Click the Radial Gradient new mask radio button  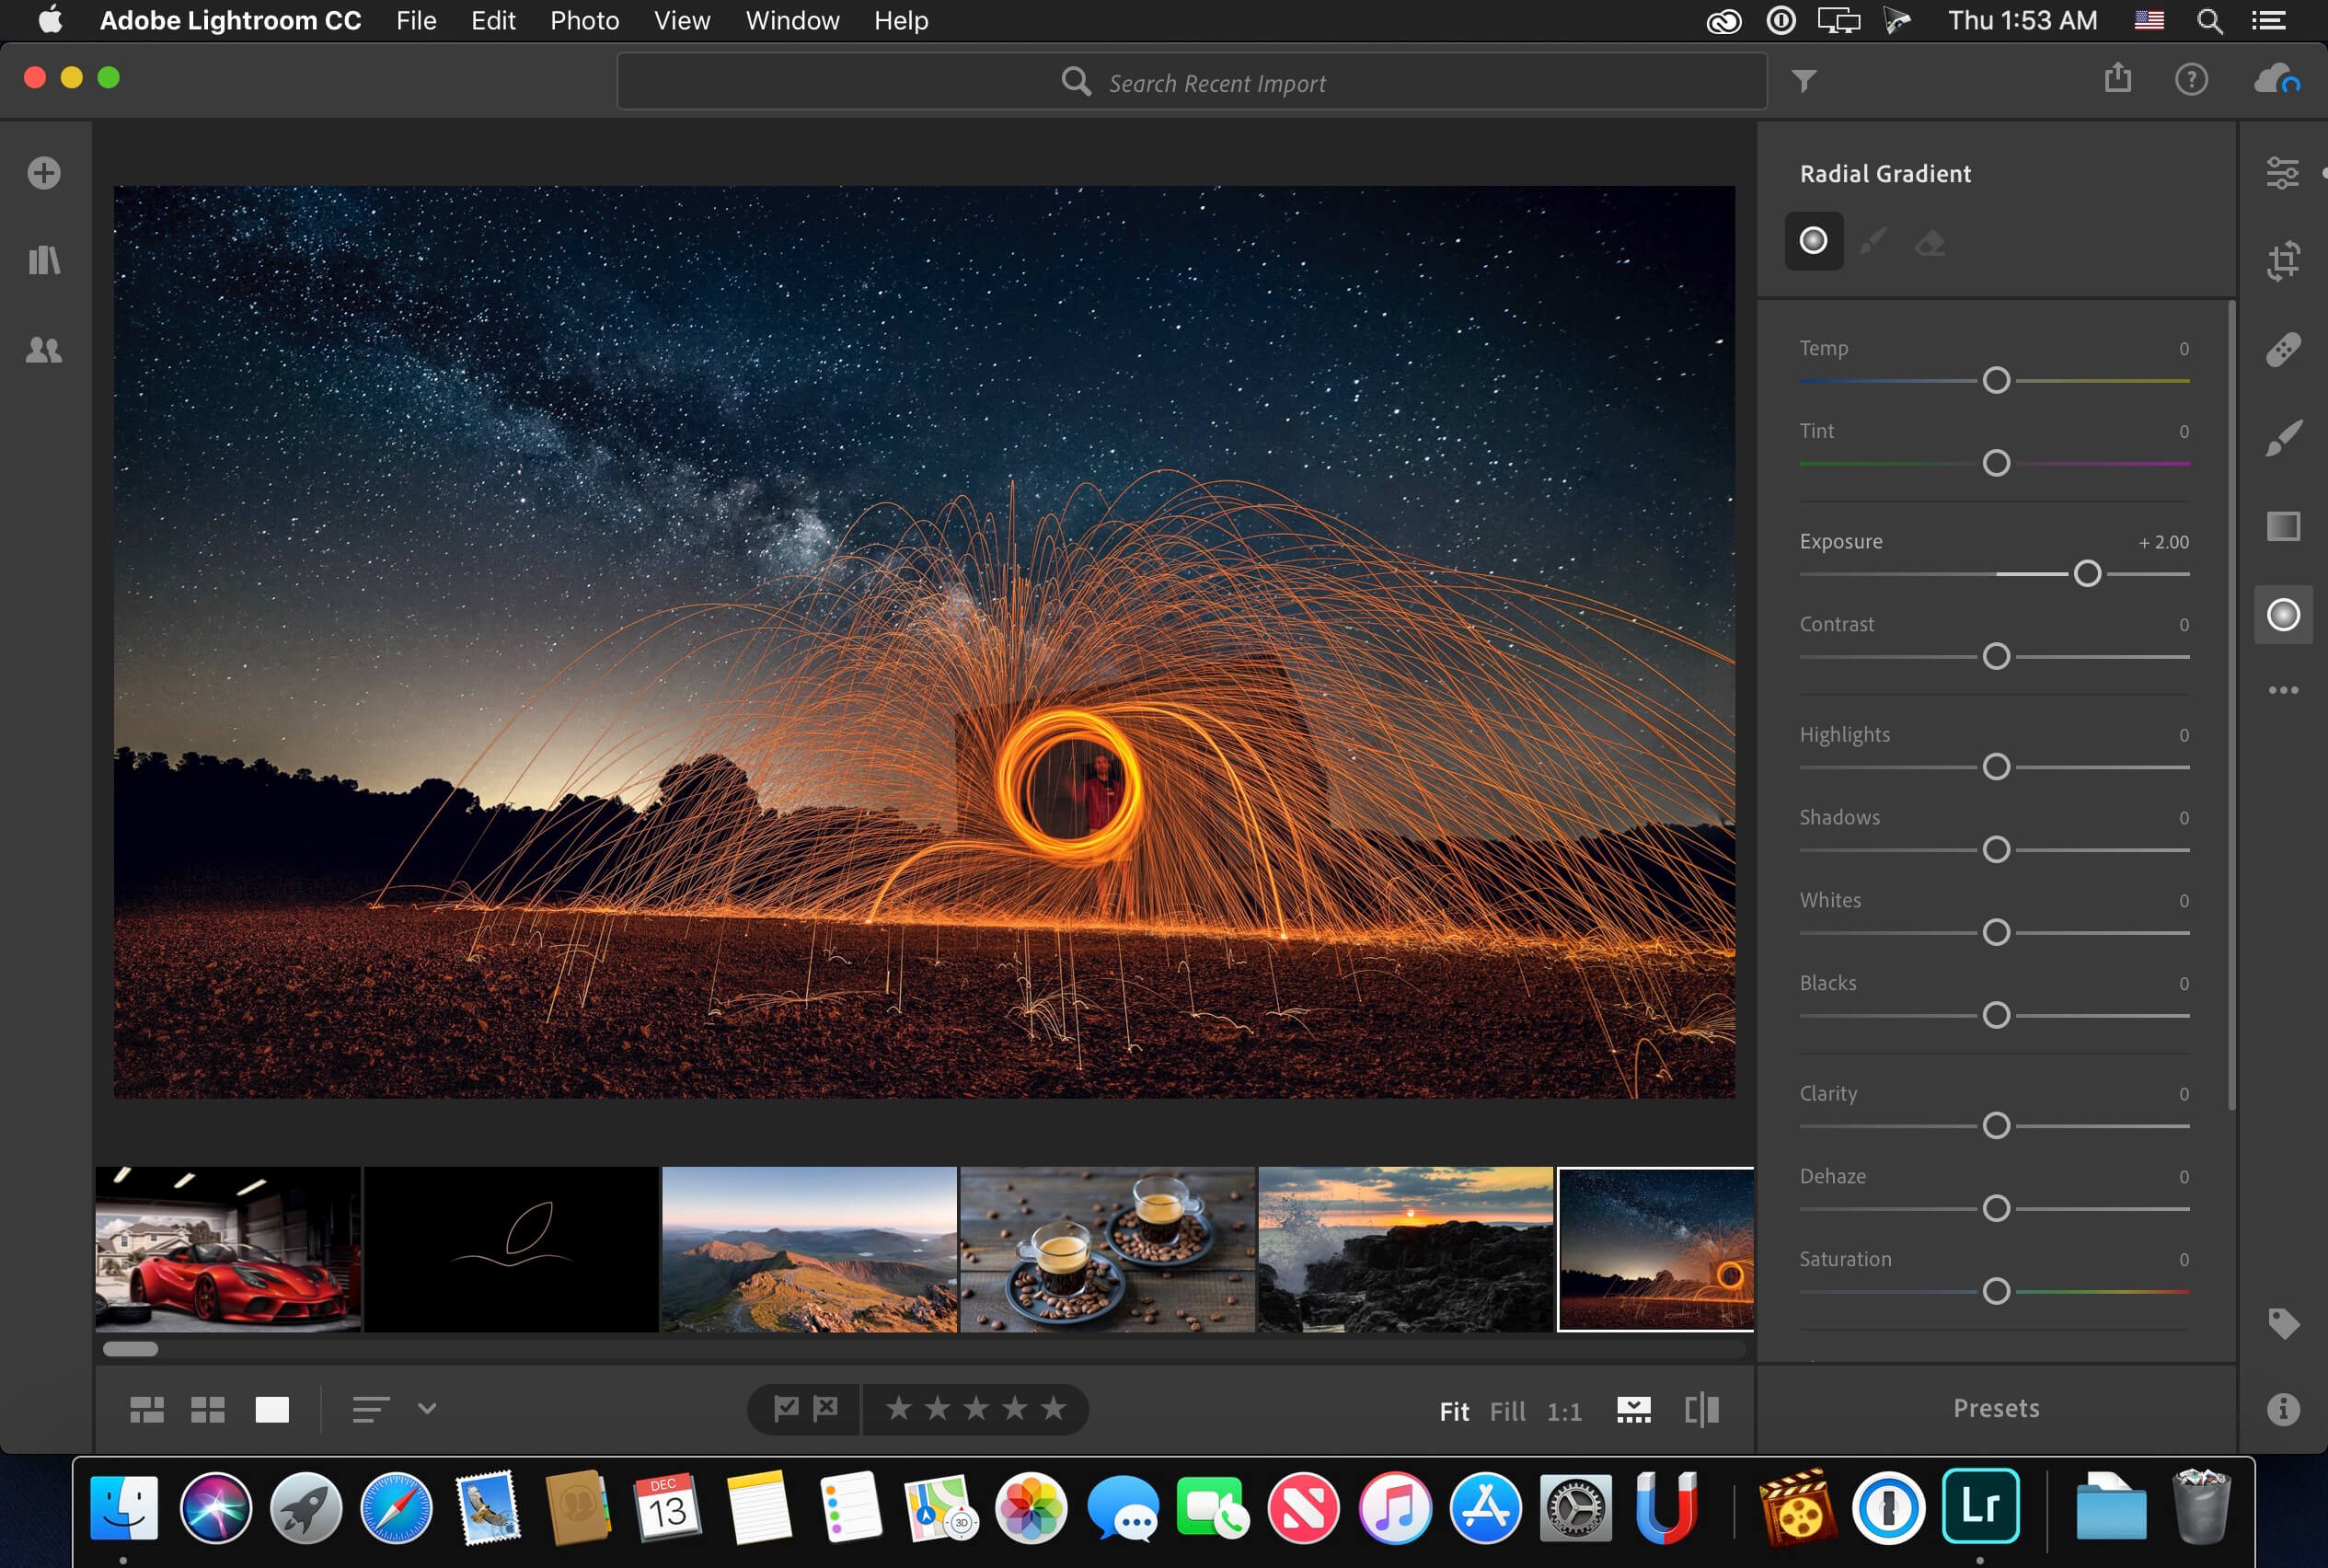point(1814,240)
